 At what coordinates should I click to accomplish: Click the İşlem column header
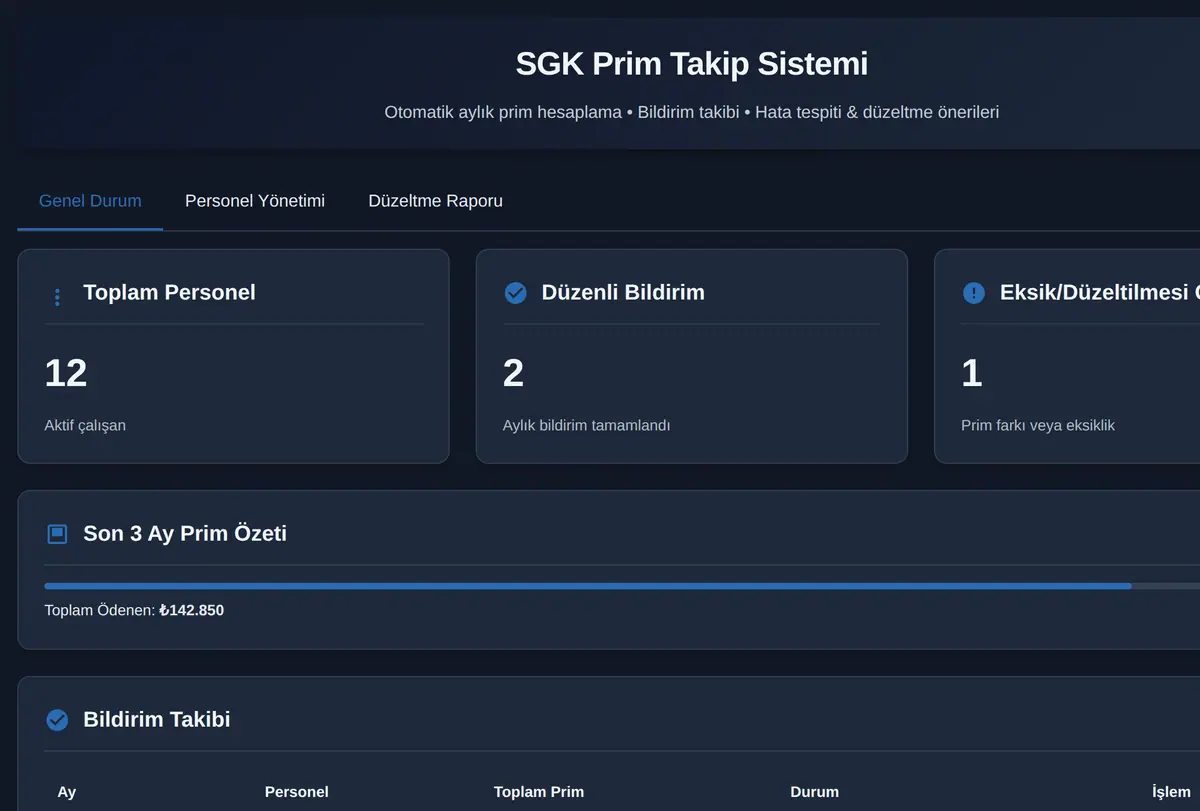coord(1171,791)
